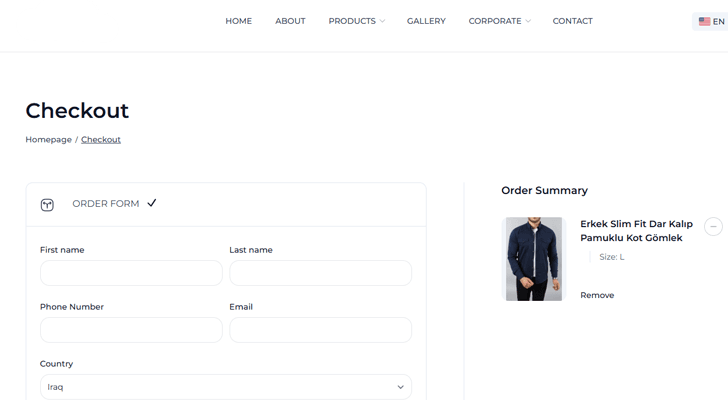Remove the shirt from order summary

click(x=597, y=295)
